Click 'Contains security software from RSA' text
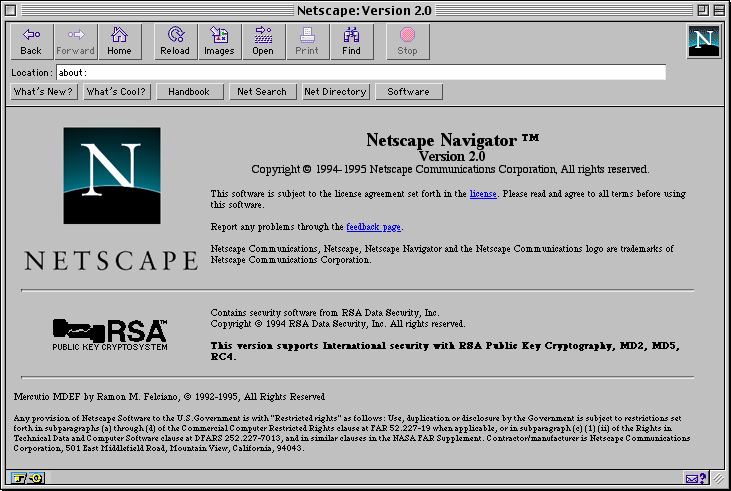Screen dimensions: 731x491 (x=325, y=312)
